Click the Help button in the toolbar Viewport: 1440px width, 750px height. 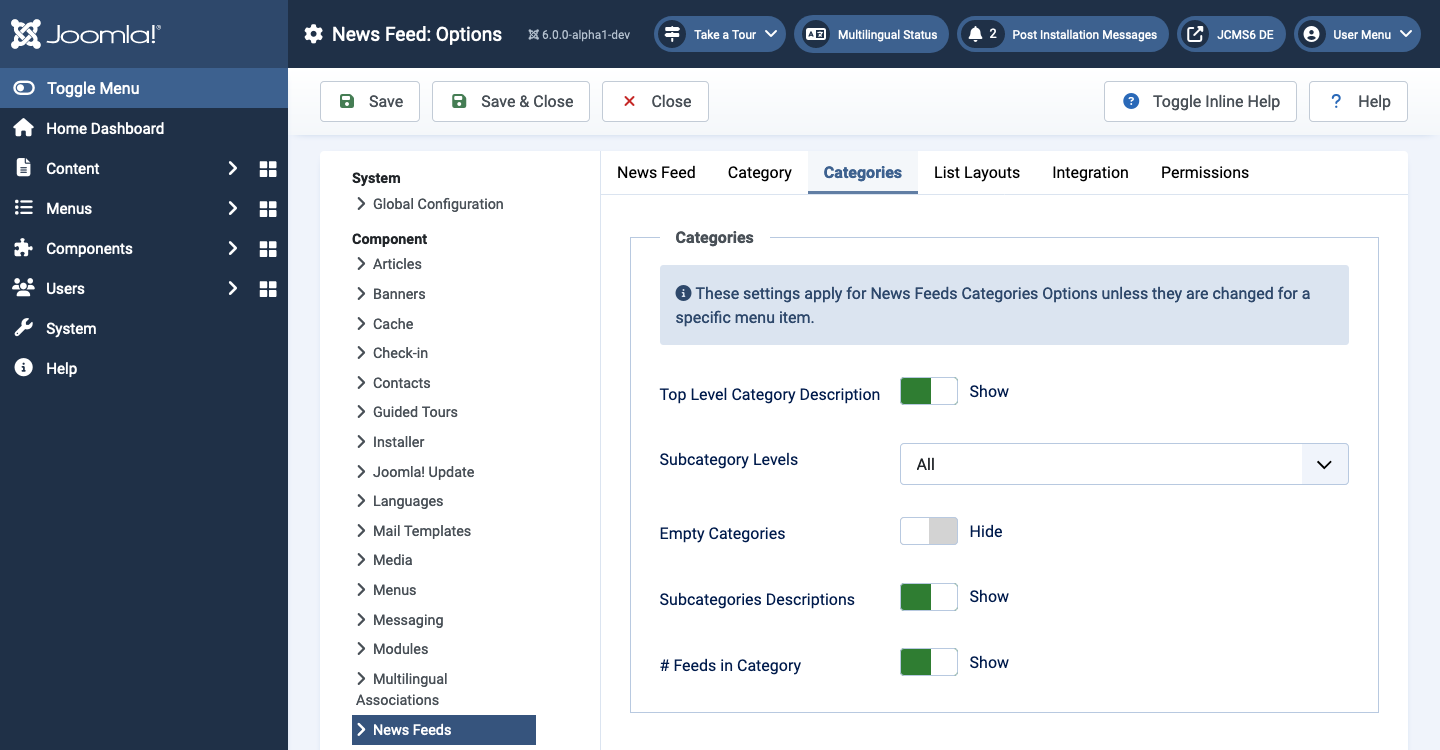pyautogui.click(x=1358, y=101)
